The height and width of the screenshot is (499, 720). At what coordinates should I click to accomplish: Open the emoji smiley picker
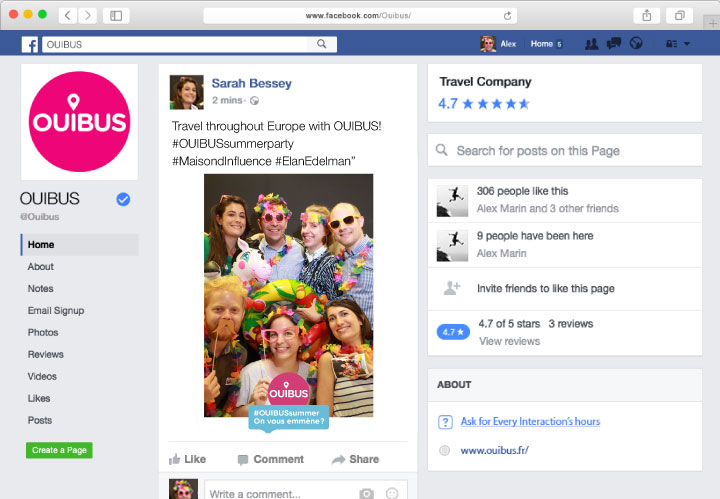pos(392,493)
